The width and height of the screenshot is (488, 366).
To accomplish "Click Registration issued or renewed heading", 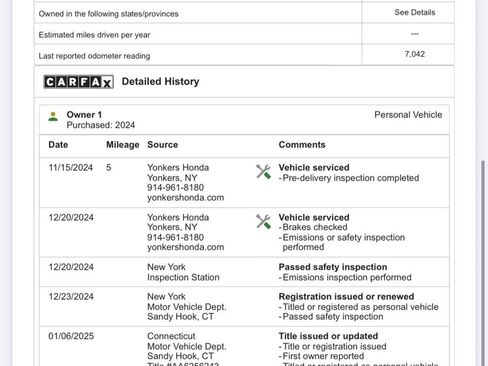I will tap(346, 297).
